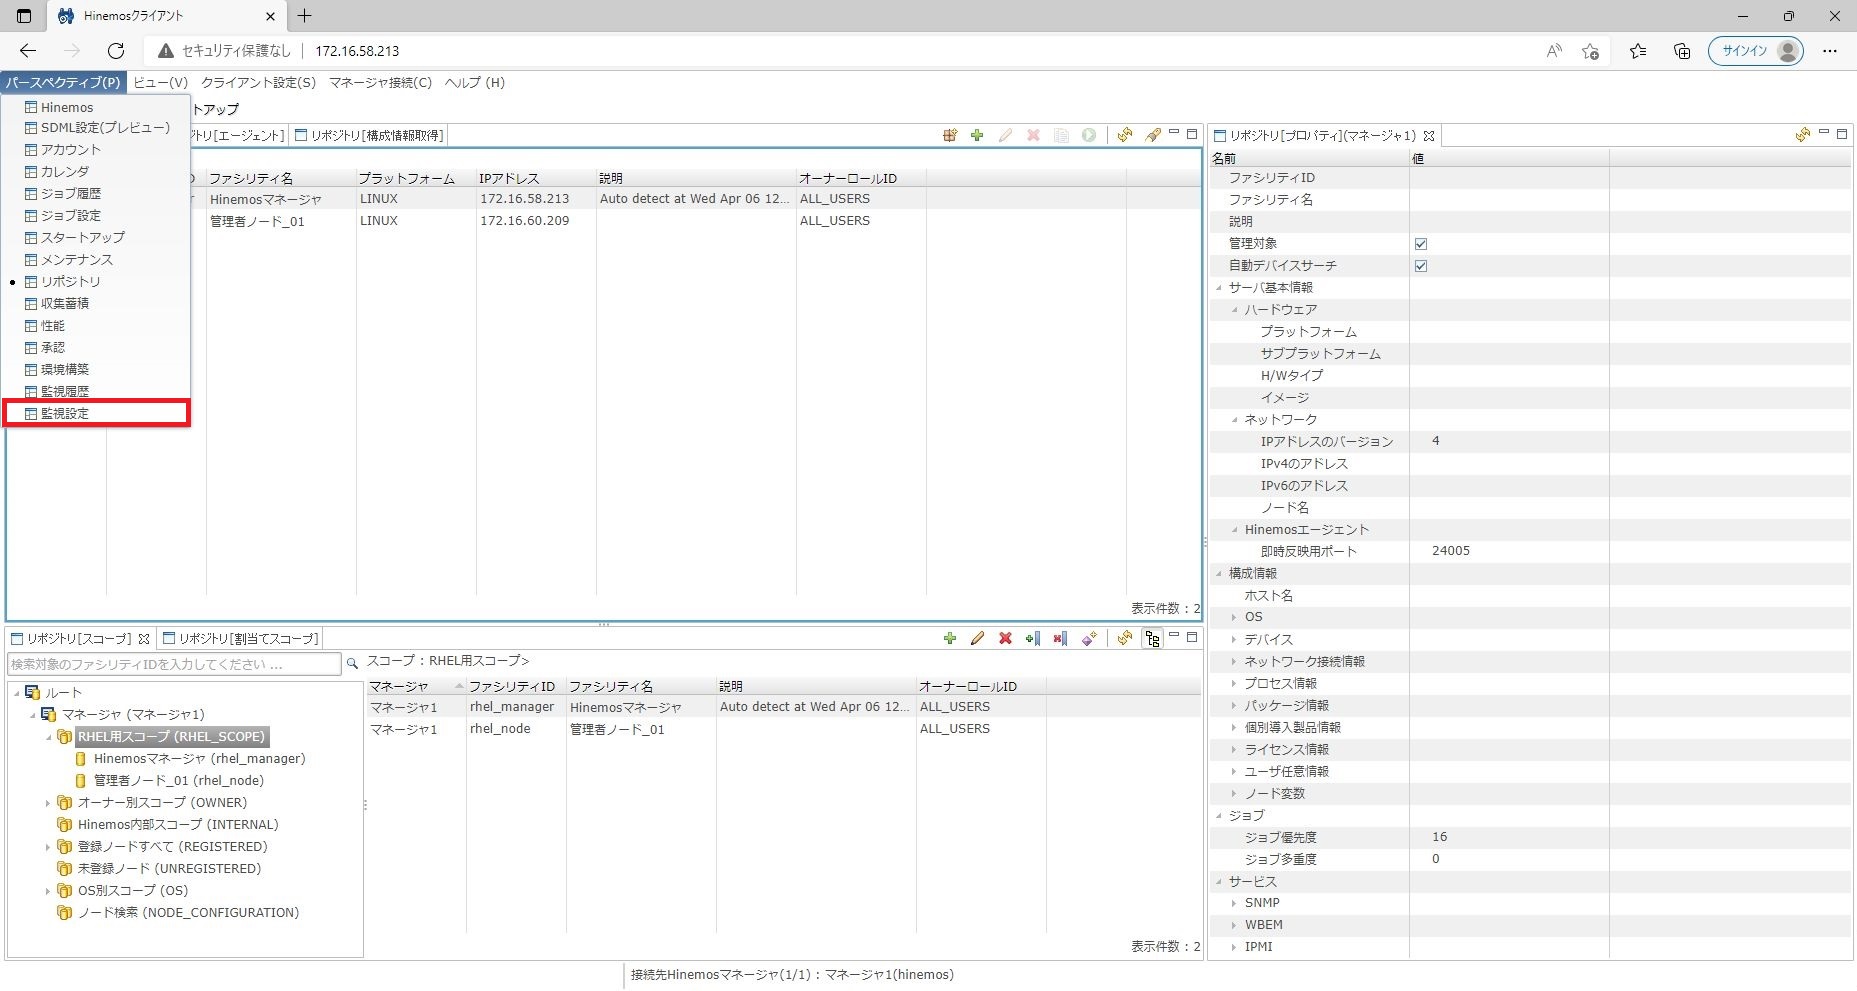Click the red X bookmark release icon in the scope toolbar
The height and width of the screenshot is (991, 1857).
pos(1060,638)
